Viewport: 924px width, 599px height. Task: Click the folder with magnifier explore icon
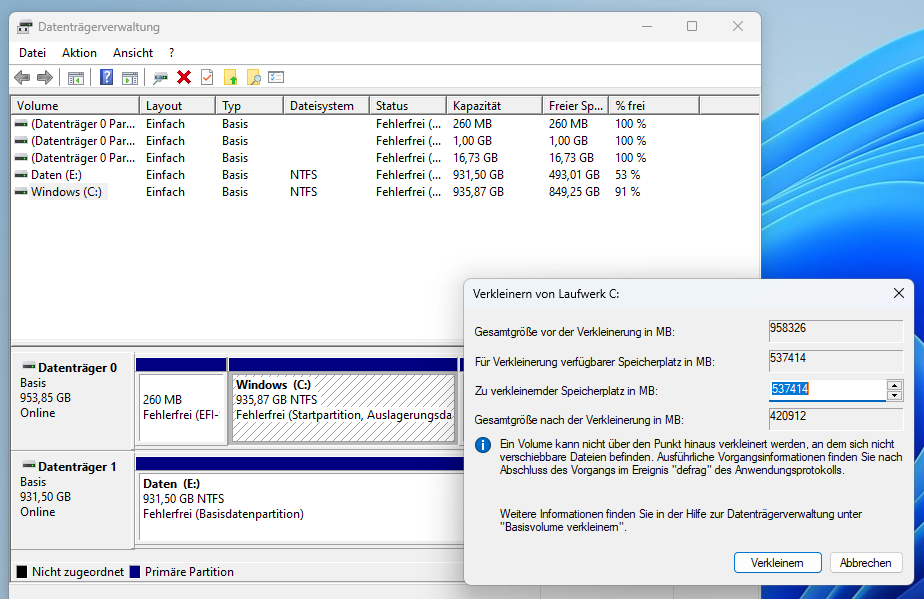pos(253,77)
